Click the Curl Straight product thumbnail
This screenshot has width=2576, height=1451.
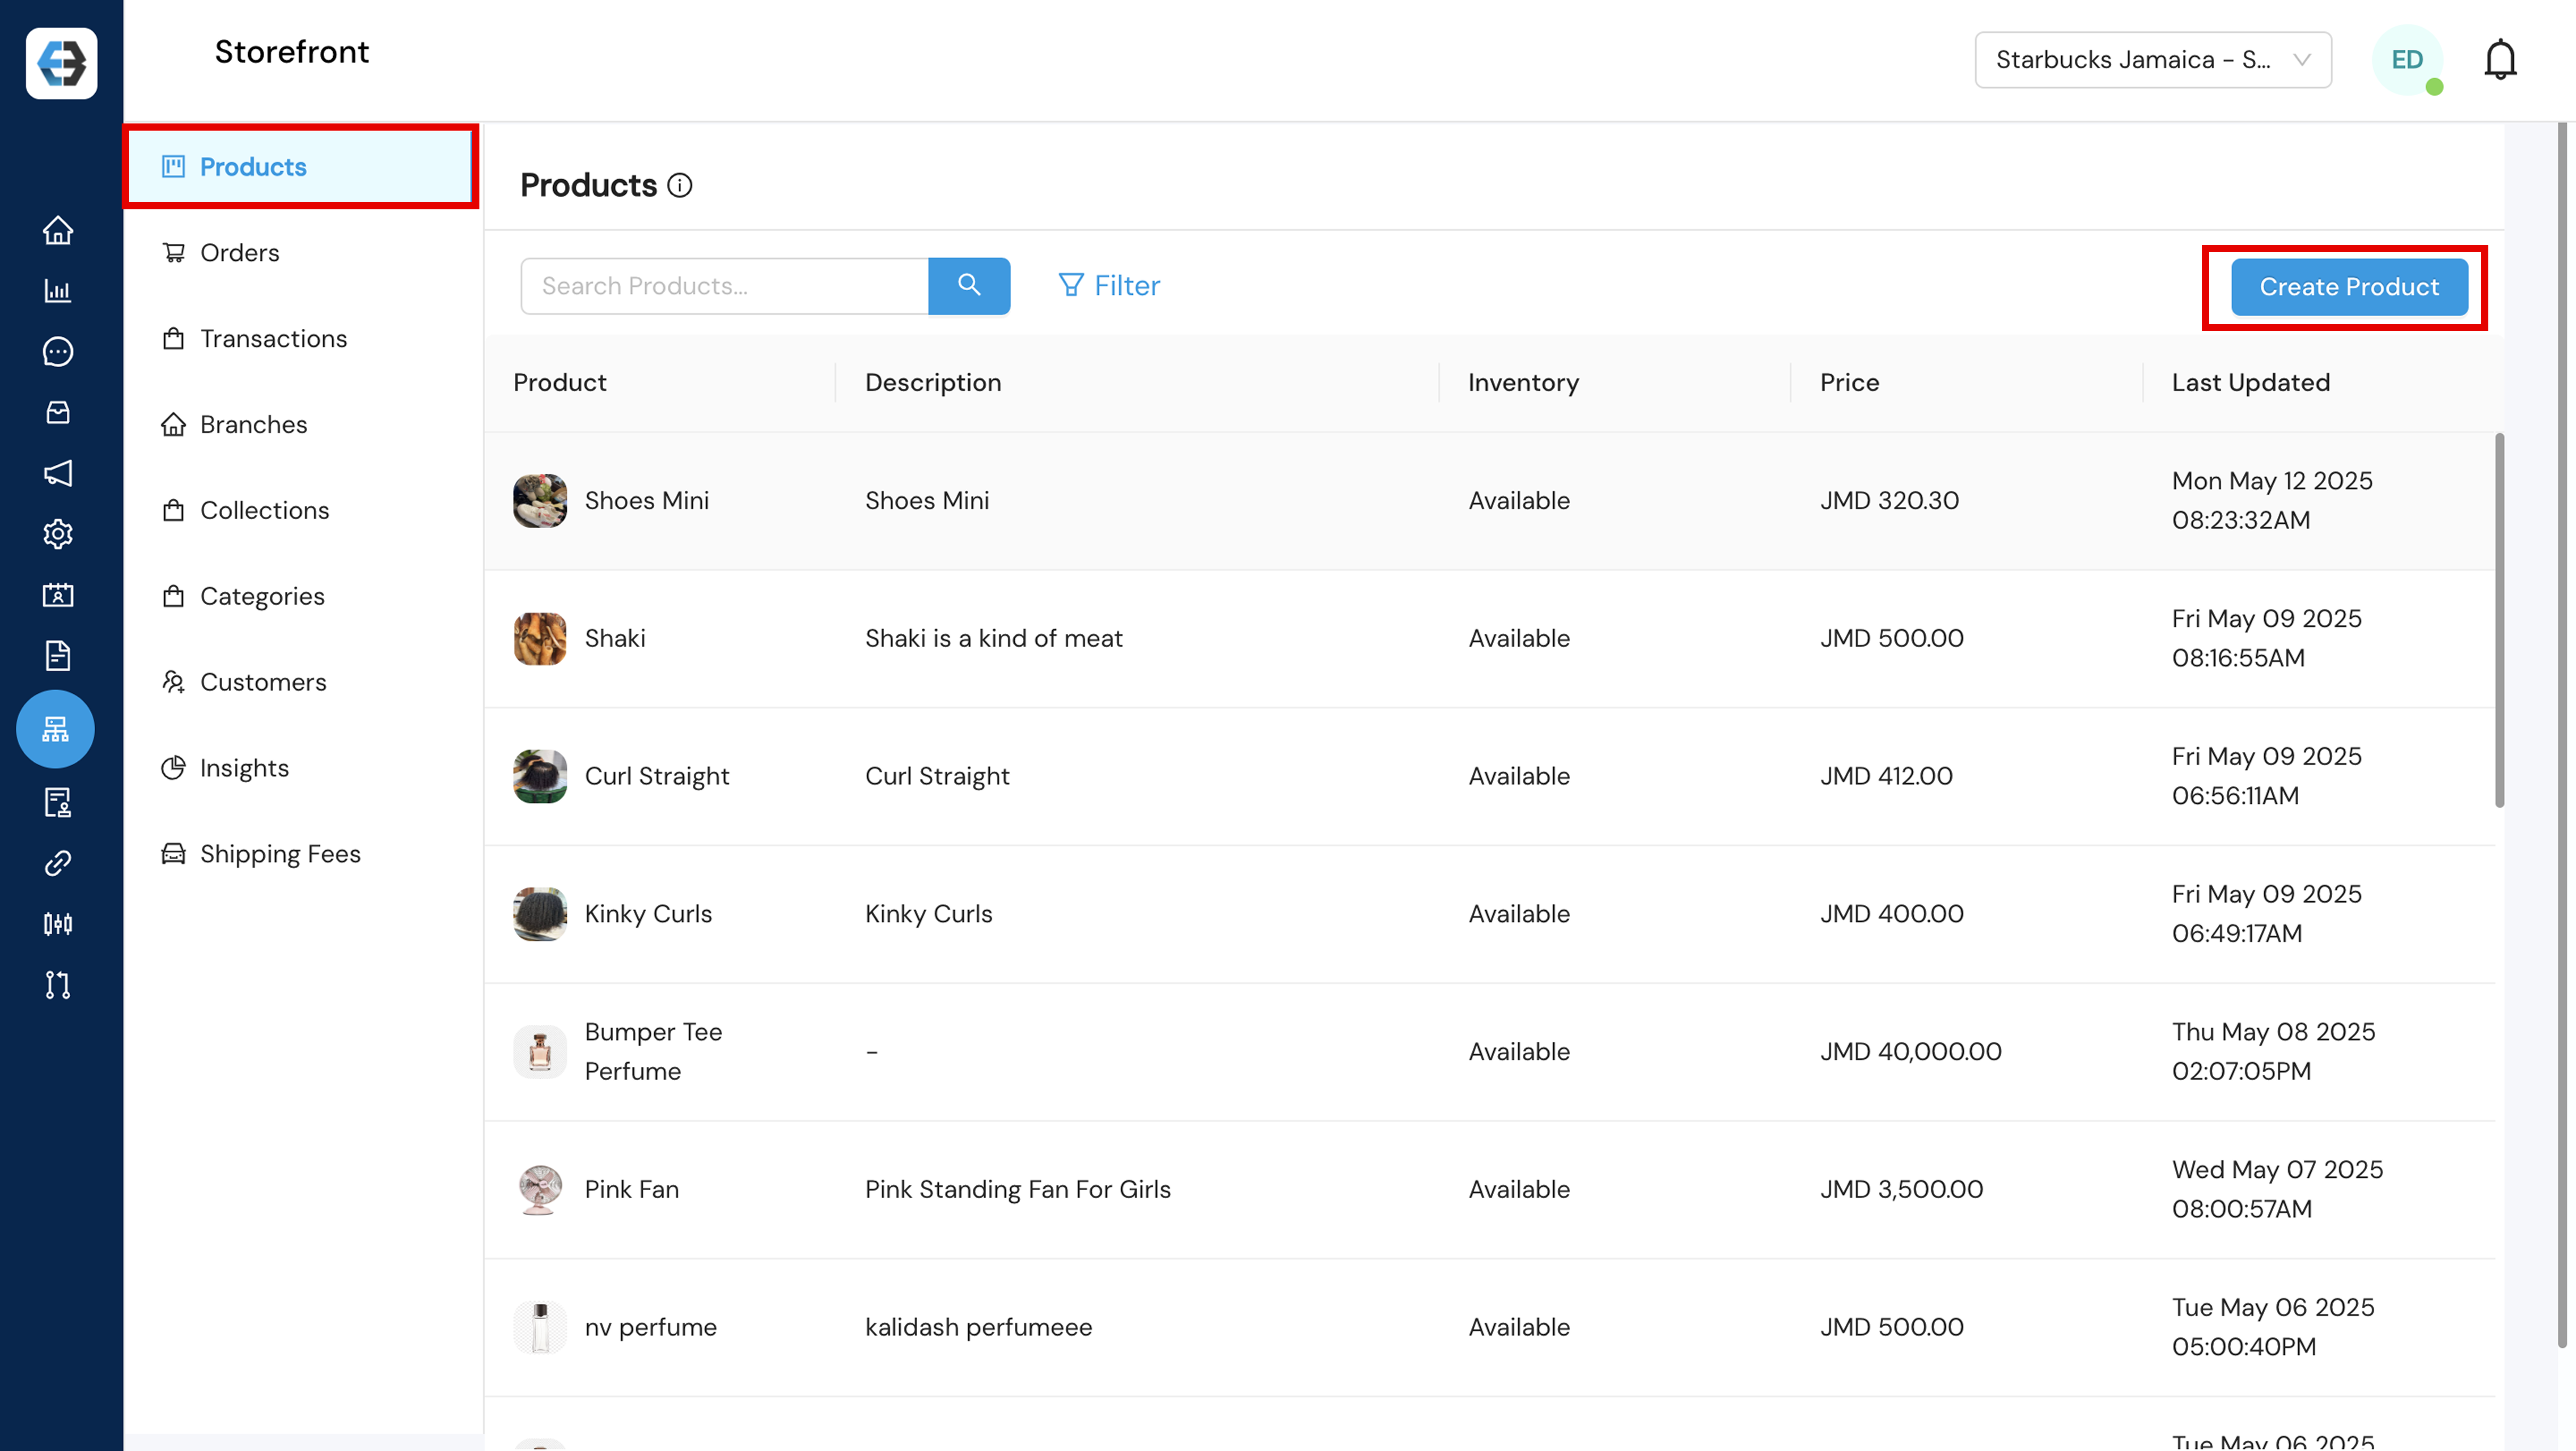click(x=540, y=777)
